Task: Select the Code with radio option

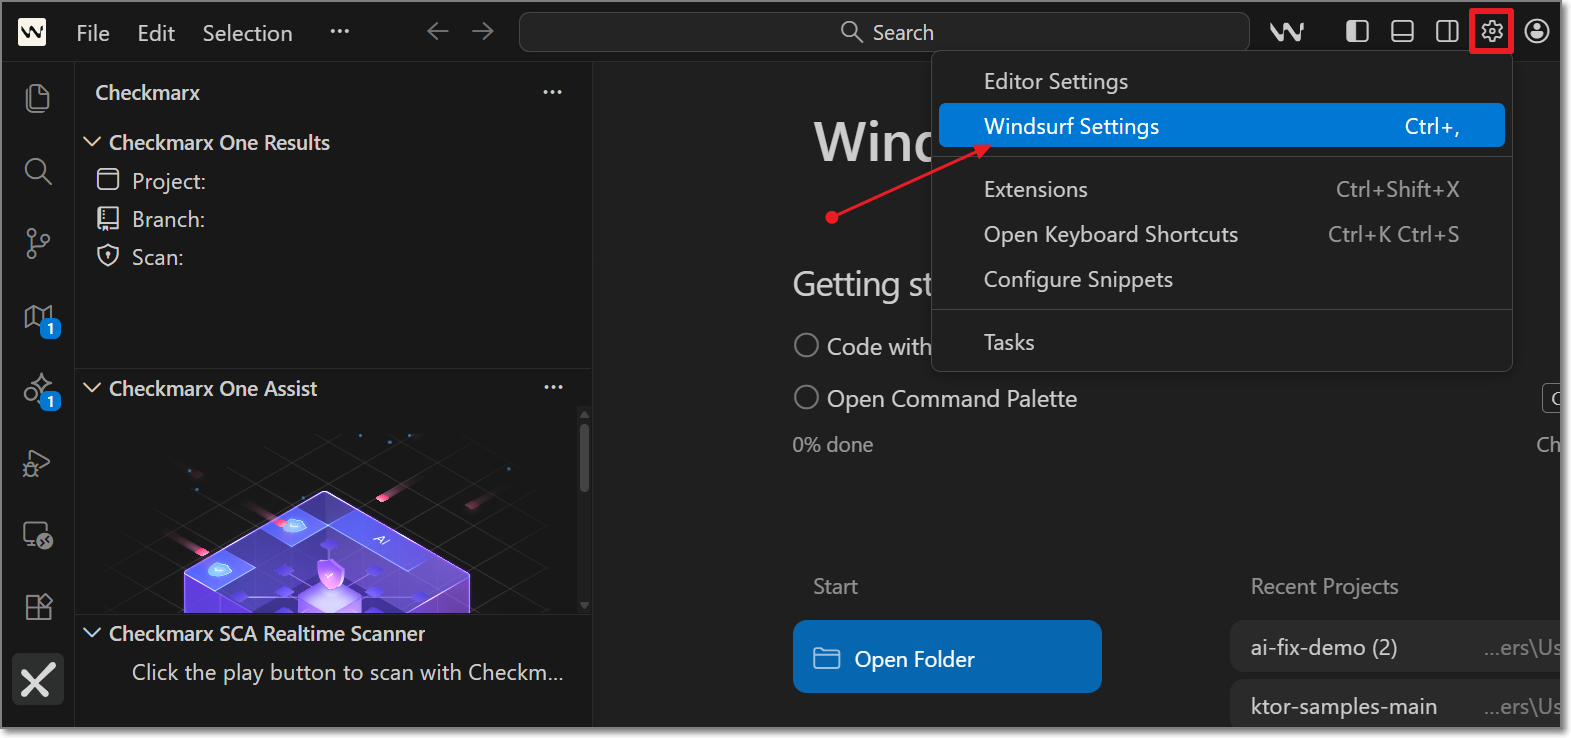Action: (806, 346)
